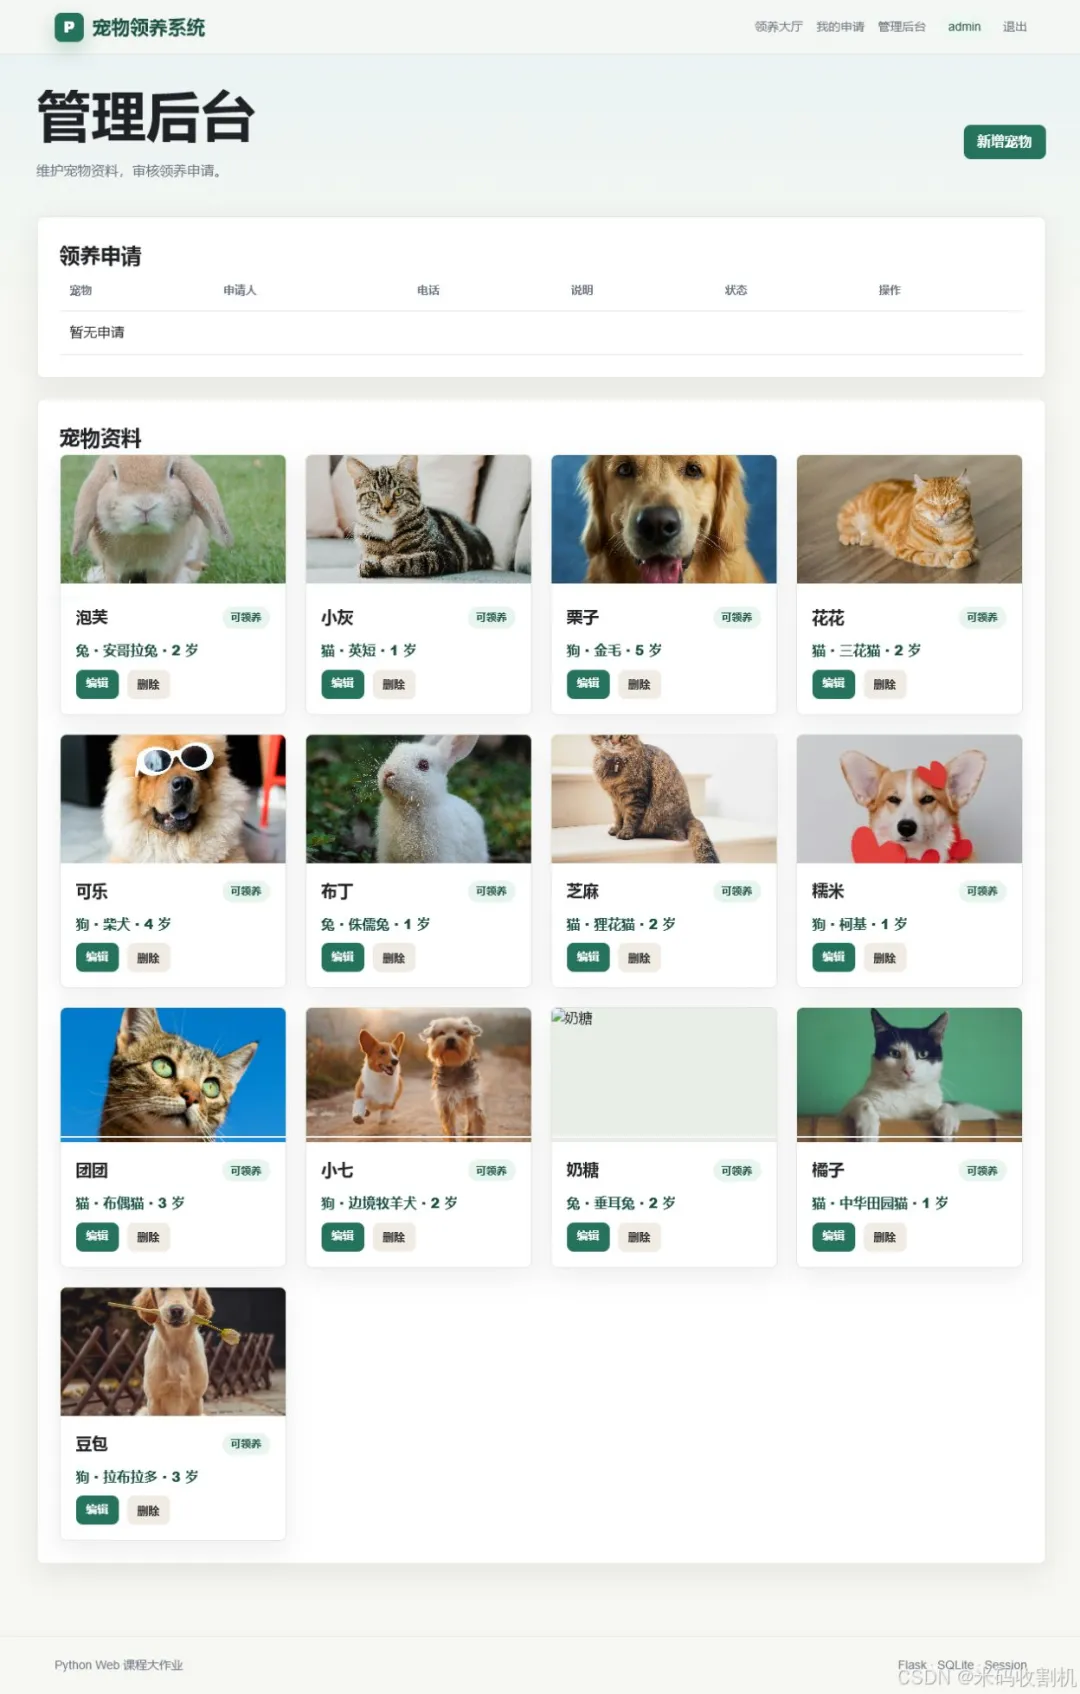Screen dimensions: 1080x1694
Task: Click the 退出 logout link
Action: [x=1015, y=27]
